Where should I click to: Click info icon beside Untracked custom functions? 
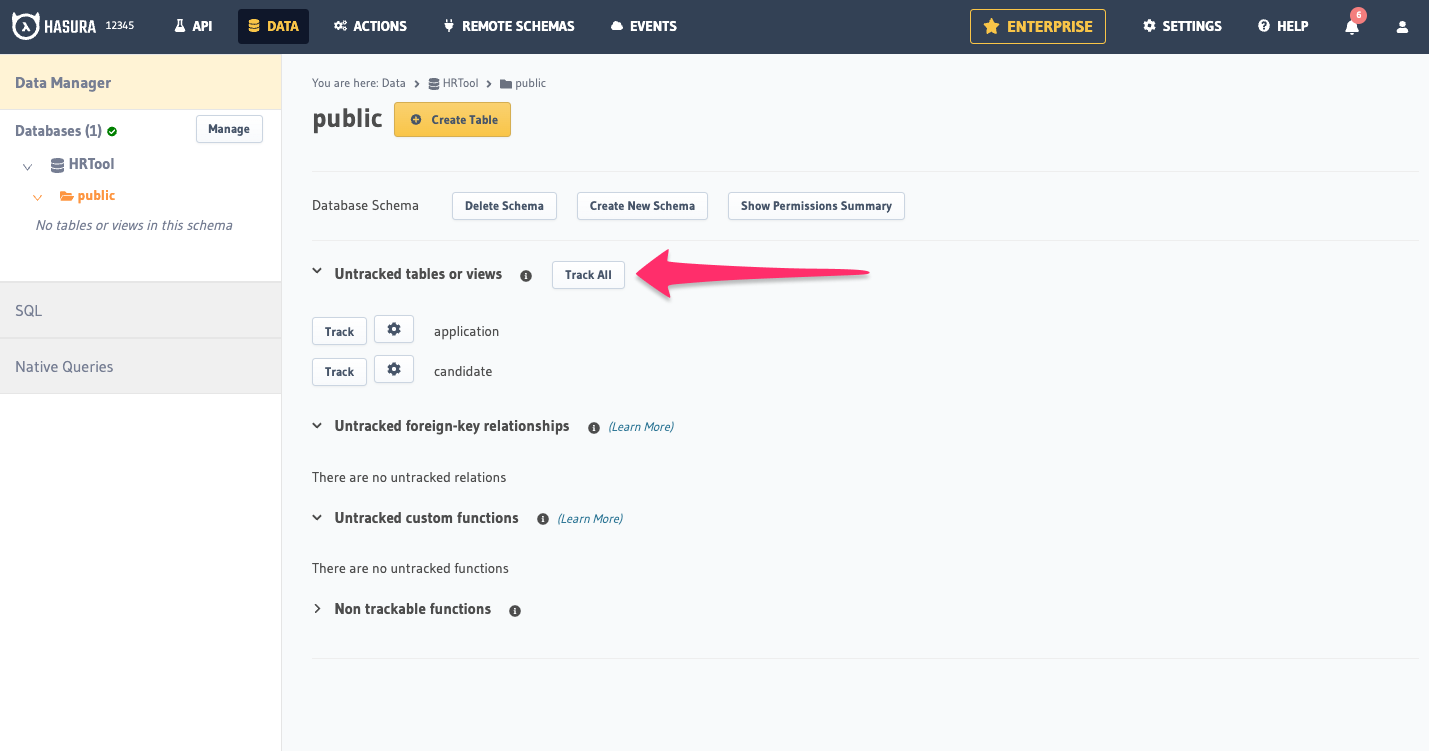click(543, 519)
